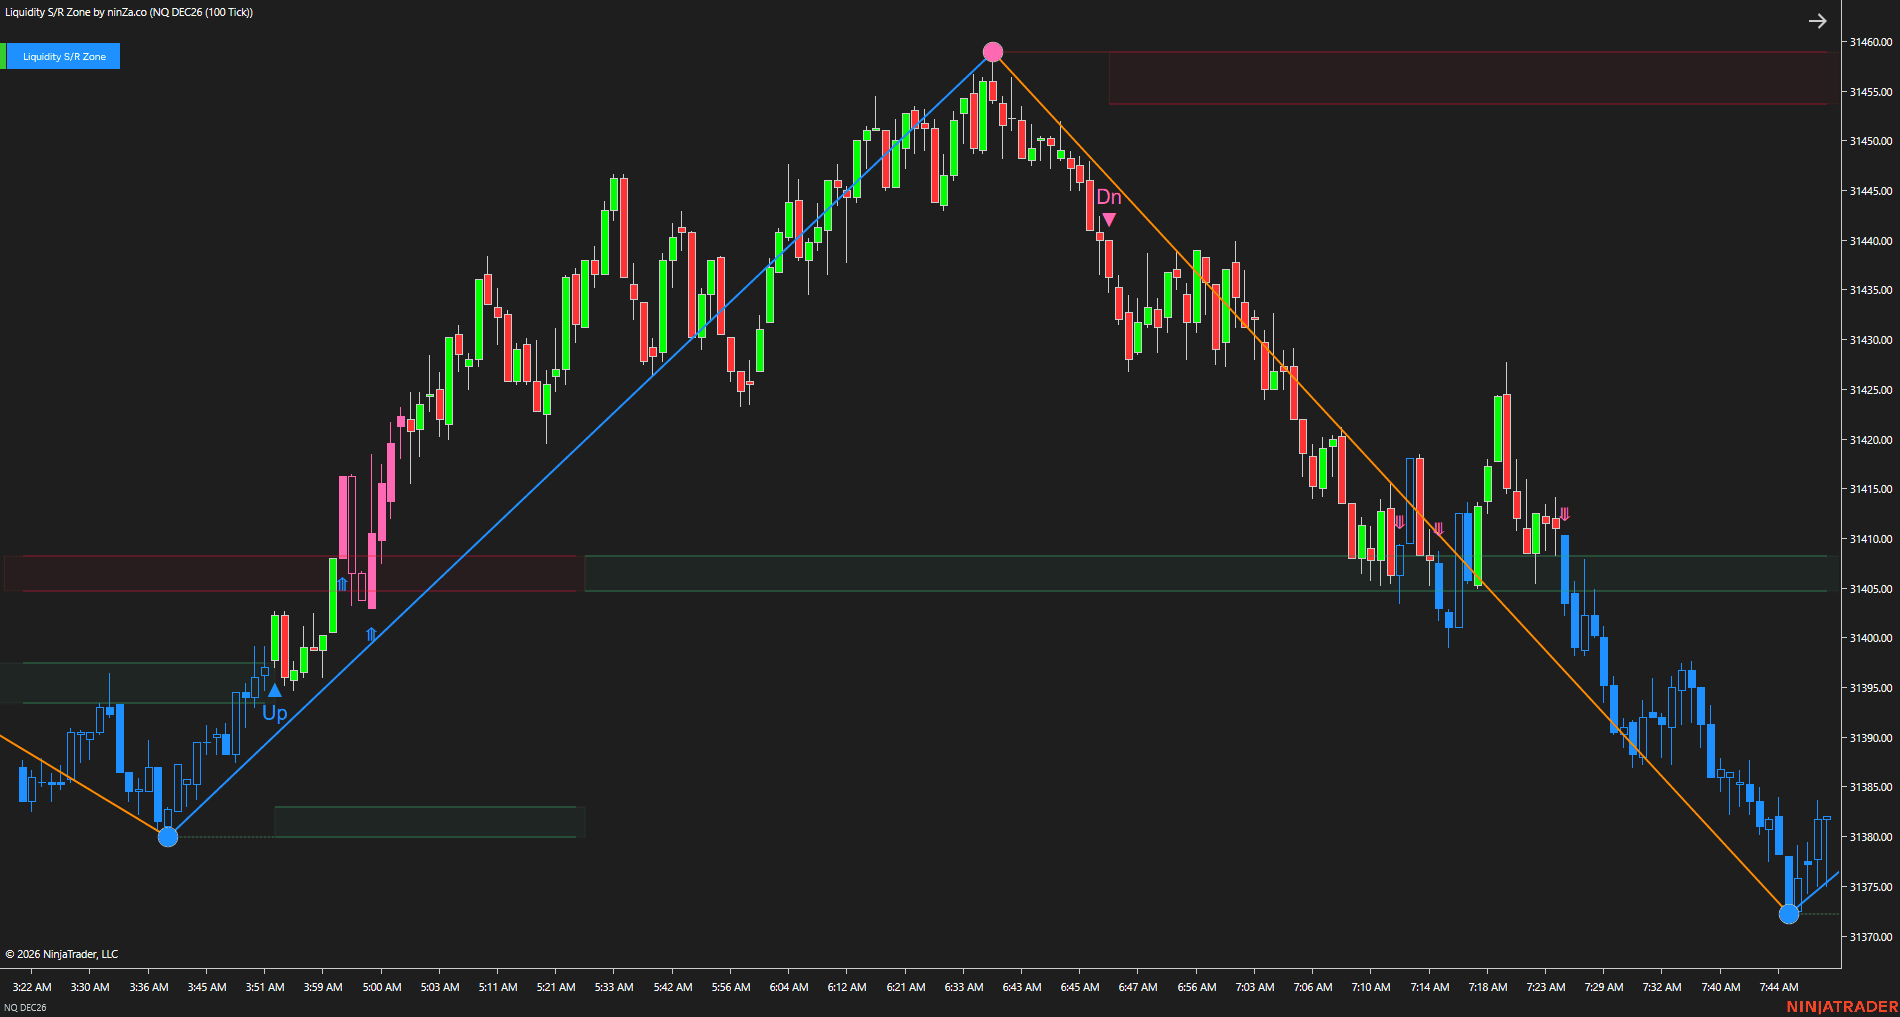This screenshot has height=1017, width=1900.
Task: Click the 'Up' signal label
Action: tap(275, 713)
